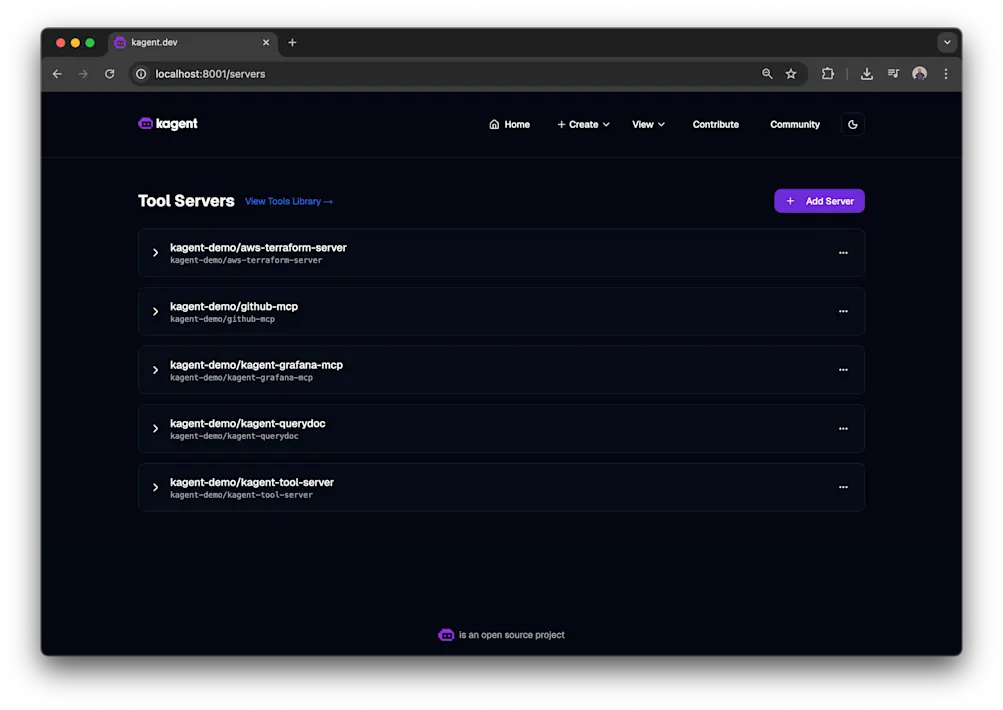Open options menu for github-mcp server

(x=843, y=311)
